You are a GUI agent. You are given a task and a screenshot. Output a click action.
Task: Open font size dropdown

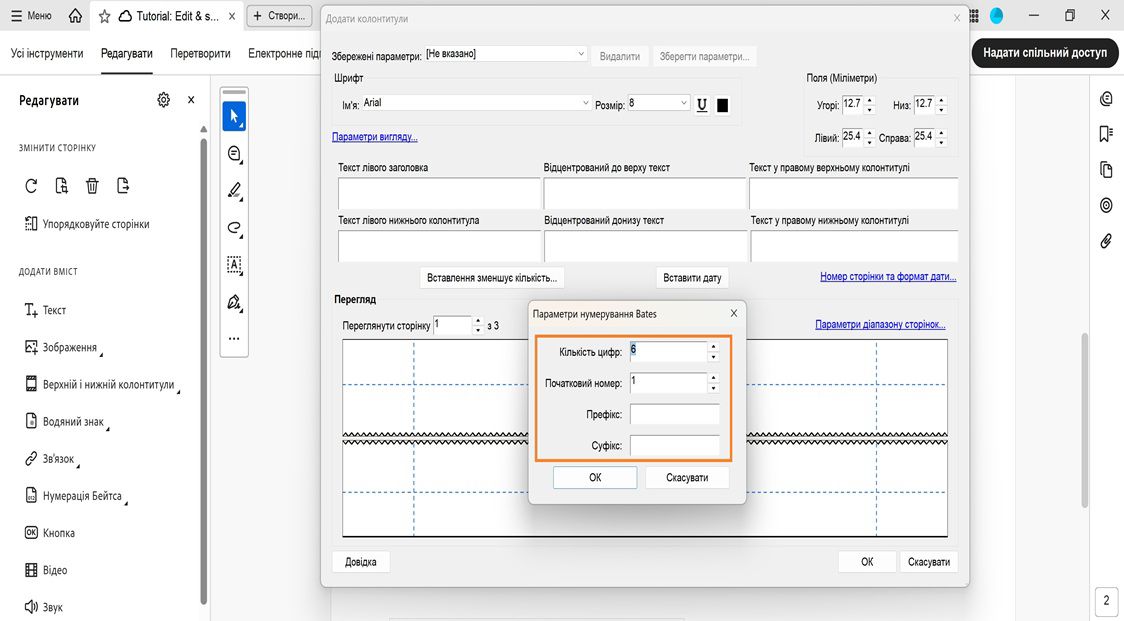point(659,103)
